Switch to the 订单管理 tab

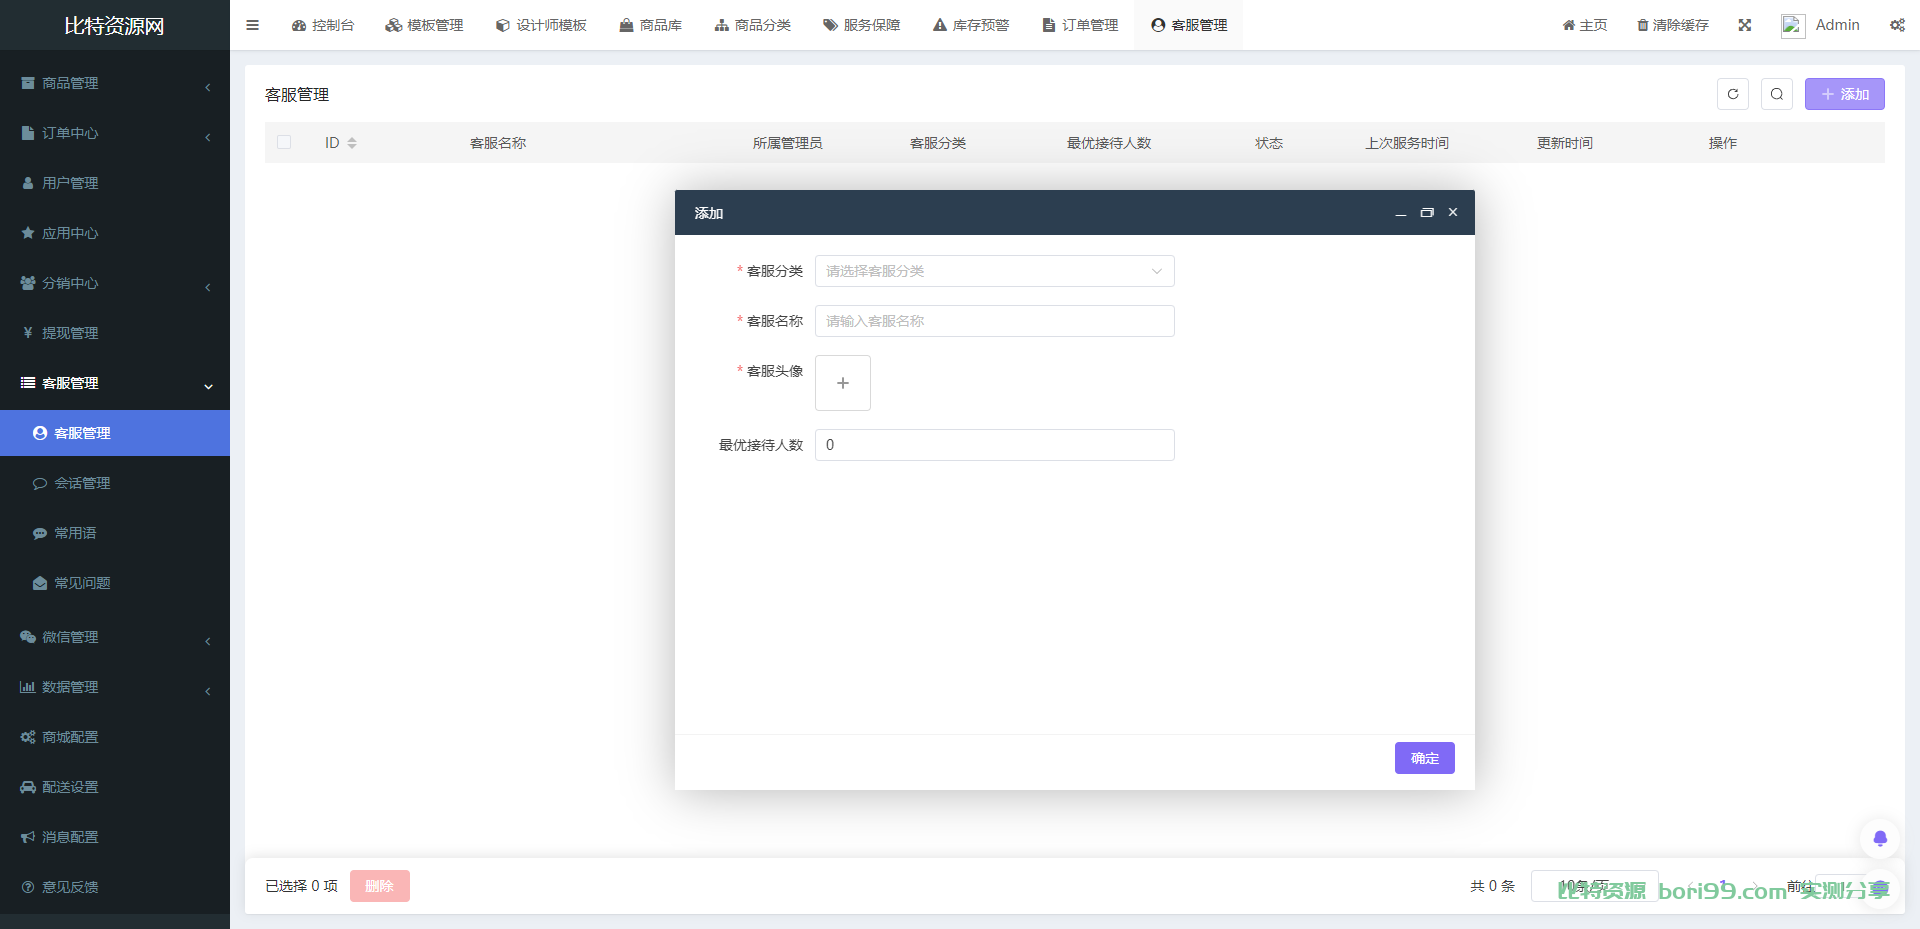click(x=1080, y=25)
